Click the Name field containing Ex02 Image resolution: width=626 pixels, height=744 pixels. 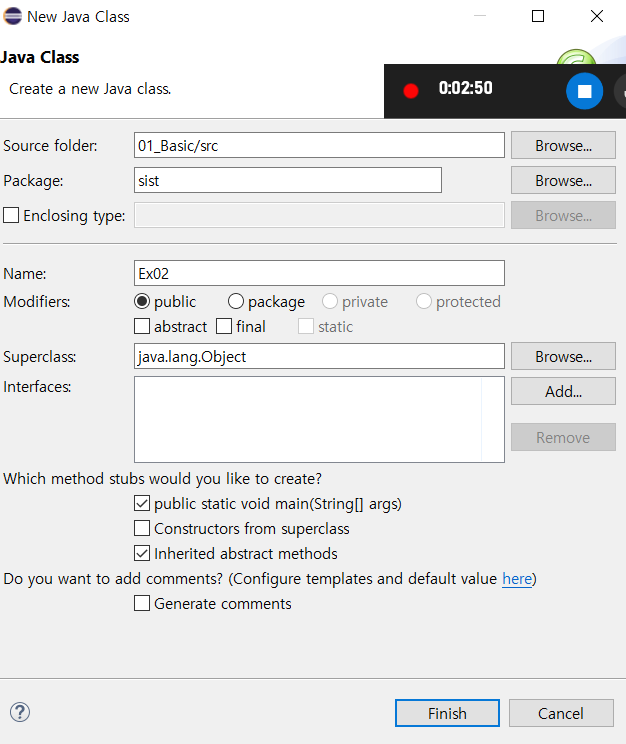point(319,273)
